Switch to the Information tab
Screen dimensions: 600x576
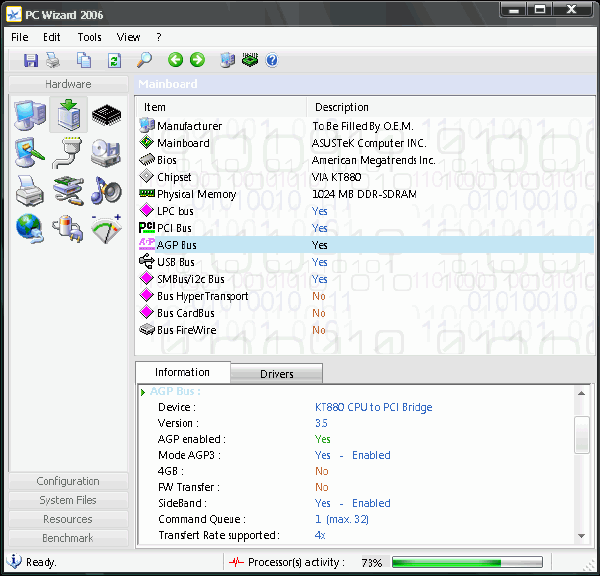183,372
